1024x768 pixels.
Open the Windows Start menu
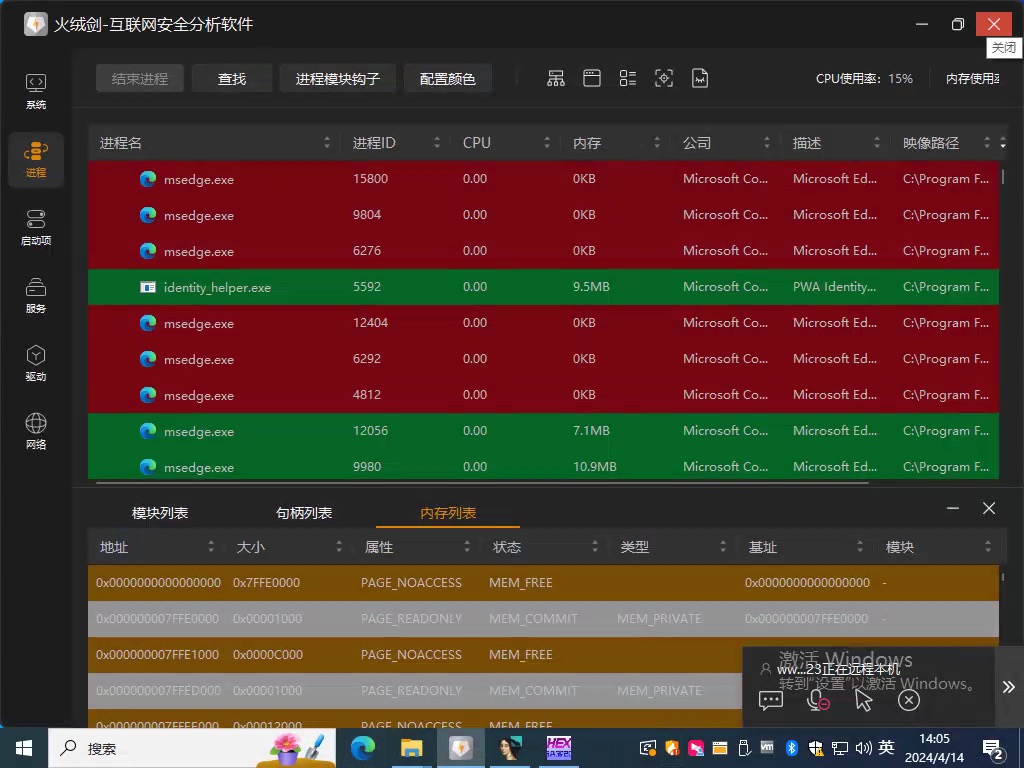(x=24, y=748)
